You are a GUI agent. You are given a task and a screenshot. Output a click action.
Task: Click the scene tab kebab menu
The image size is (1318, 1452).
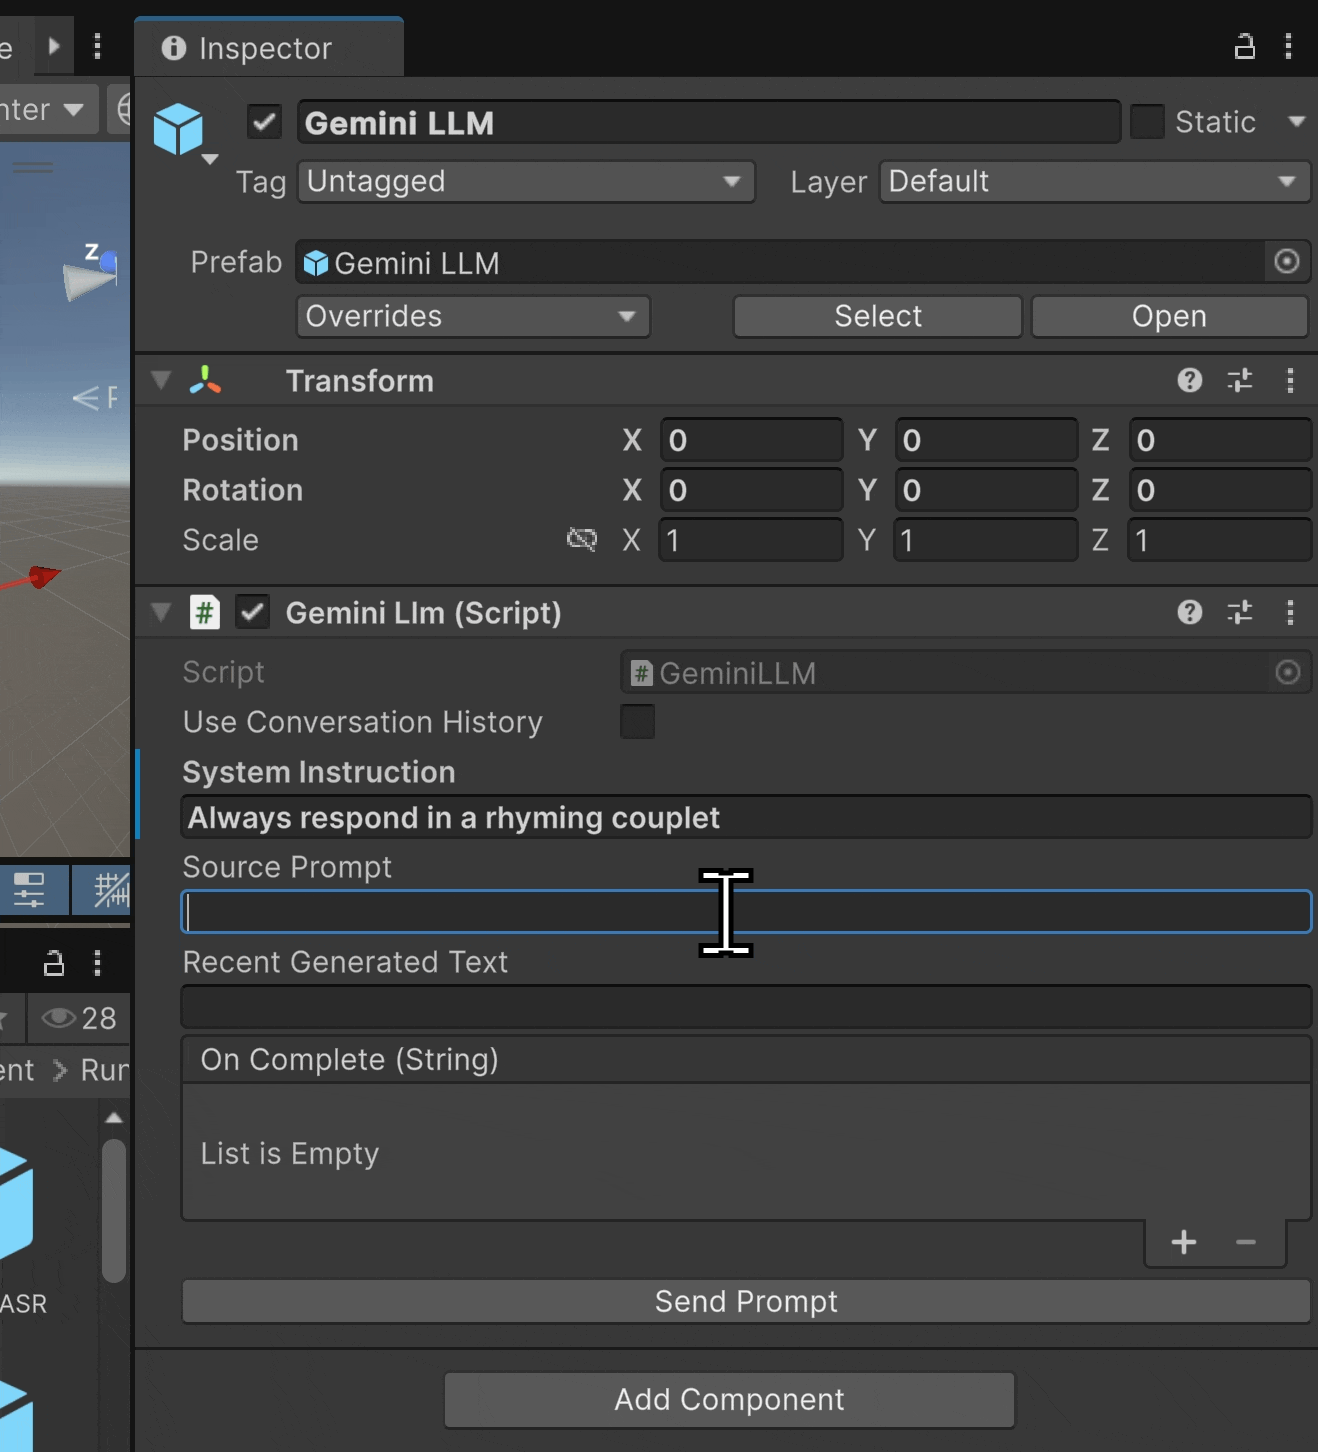(97, 46)
